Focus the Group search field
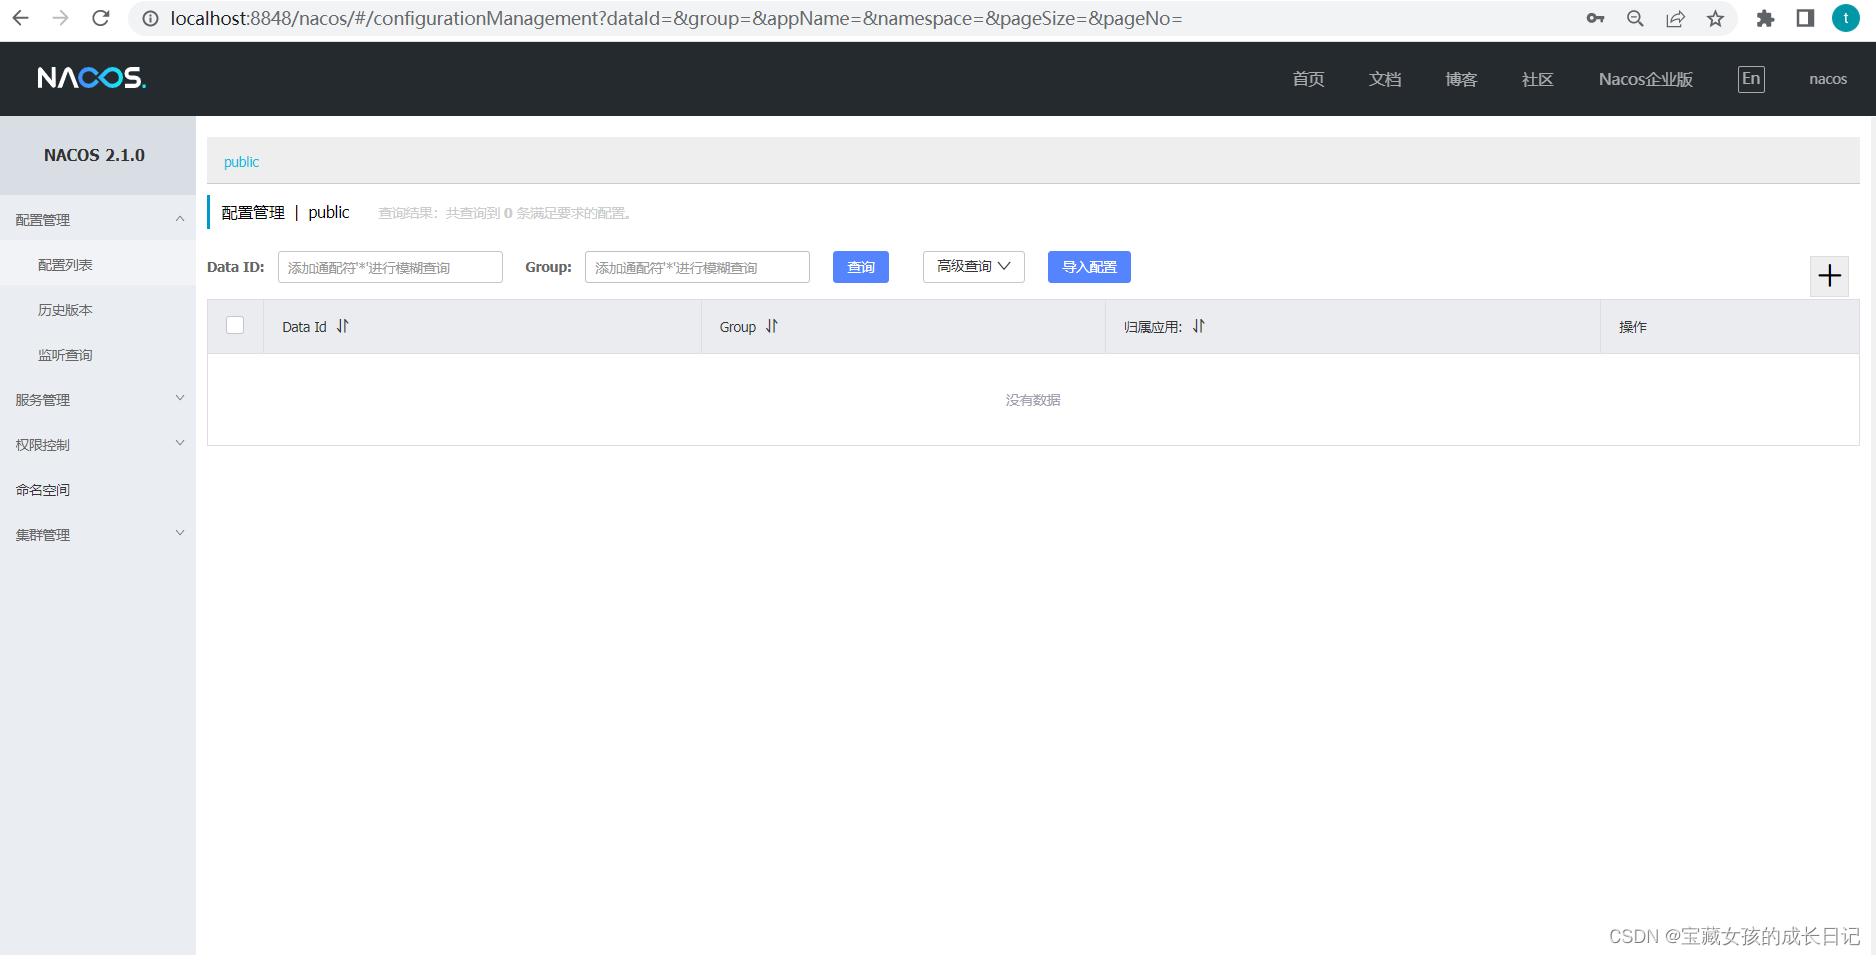 point(697,267)
